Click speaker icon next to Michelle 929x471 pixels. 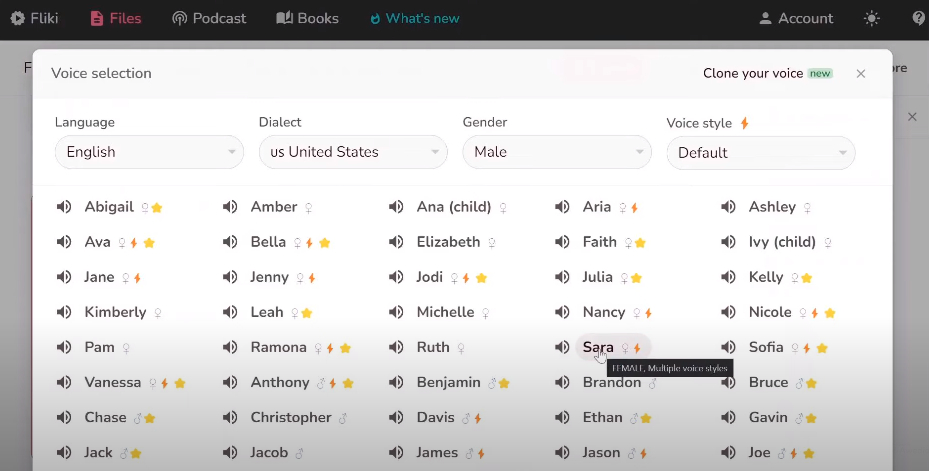(396, 312)
